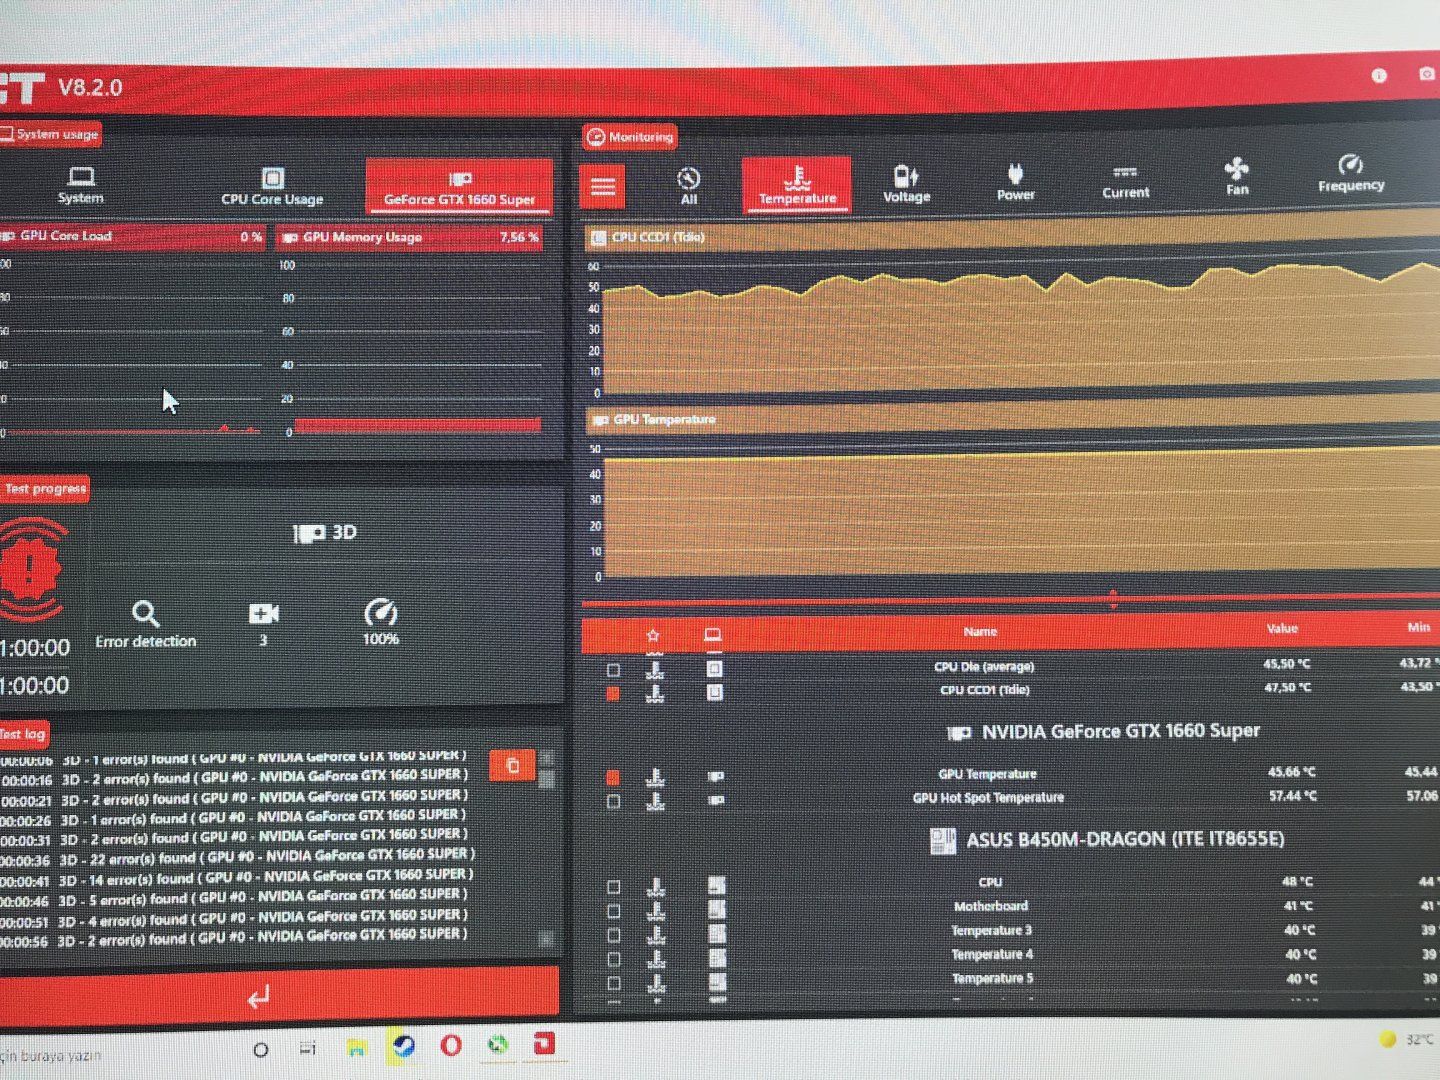The width and height of the screenshot is (1440, 1080).
Task: Uncheck the CPU CCD1 (Tdie) graph checkbox
Action: [x=613, y=693]
